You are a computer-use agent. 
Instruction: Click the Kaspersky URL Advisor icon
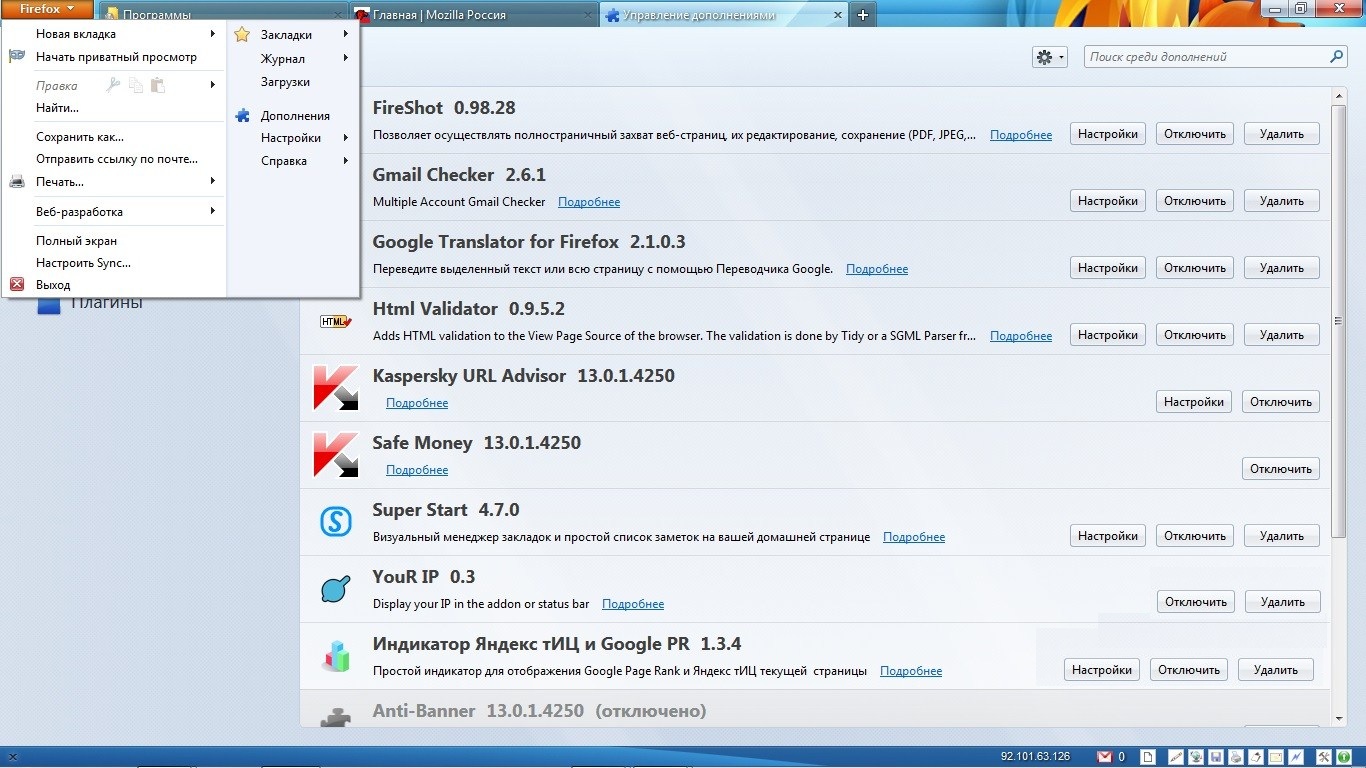[x=335, y=388]
